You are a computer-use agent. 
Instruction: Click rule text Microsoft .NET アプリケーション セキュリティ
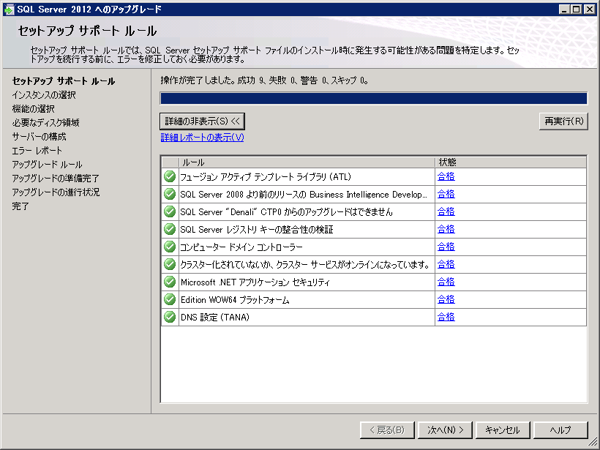click(x=255, y=282)
